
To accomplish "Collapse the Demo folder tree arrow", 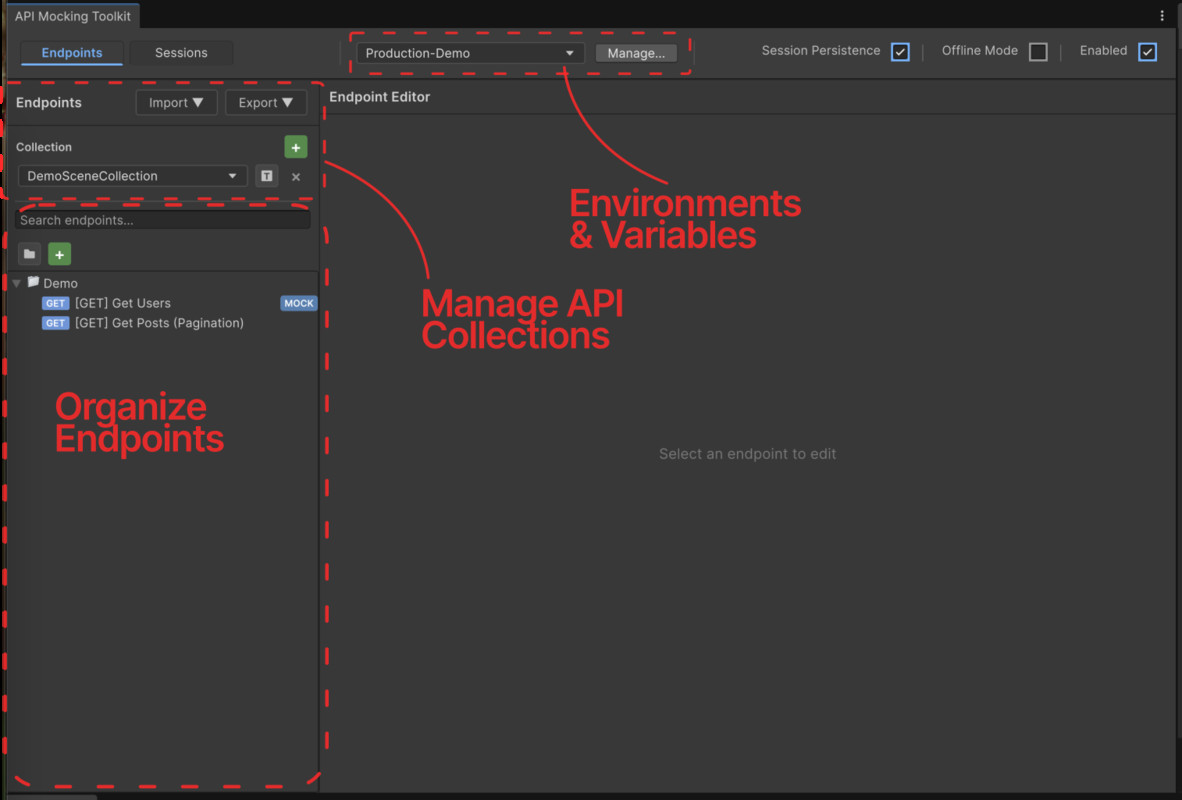I will coord(17,284).
